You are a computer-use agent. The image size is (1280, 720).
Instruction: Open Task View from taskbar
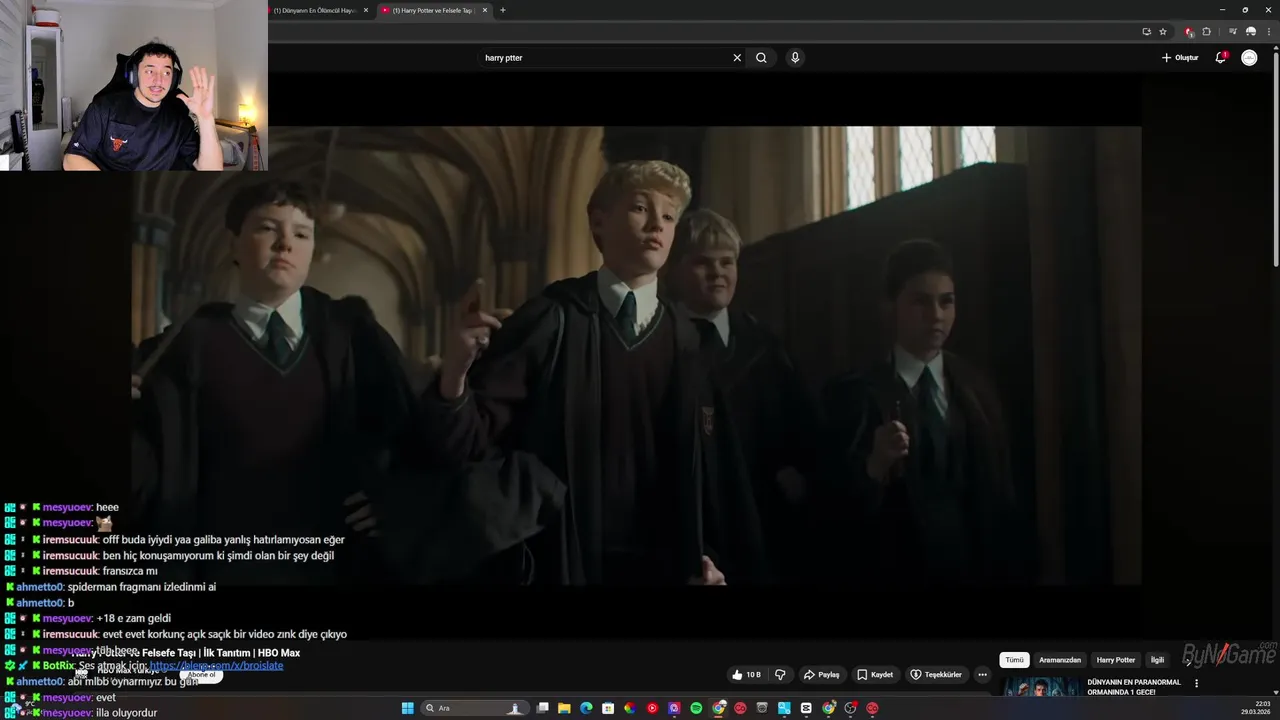tap(542, 708)
